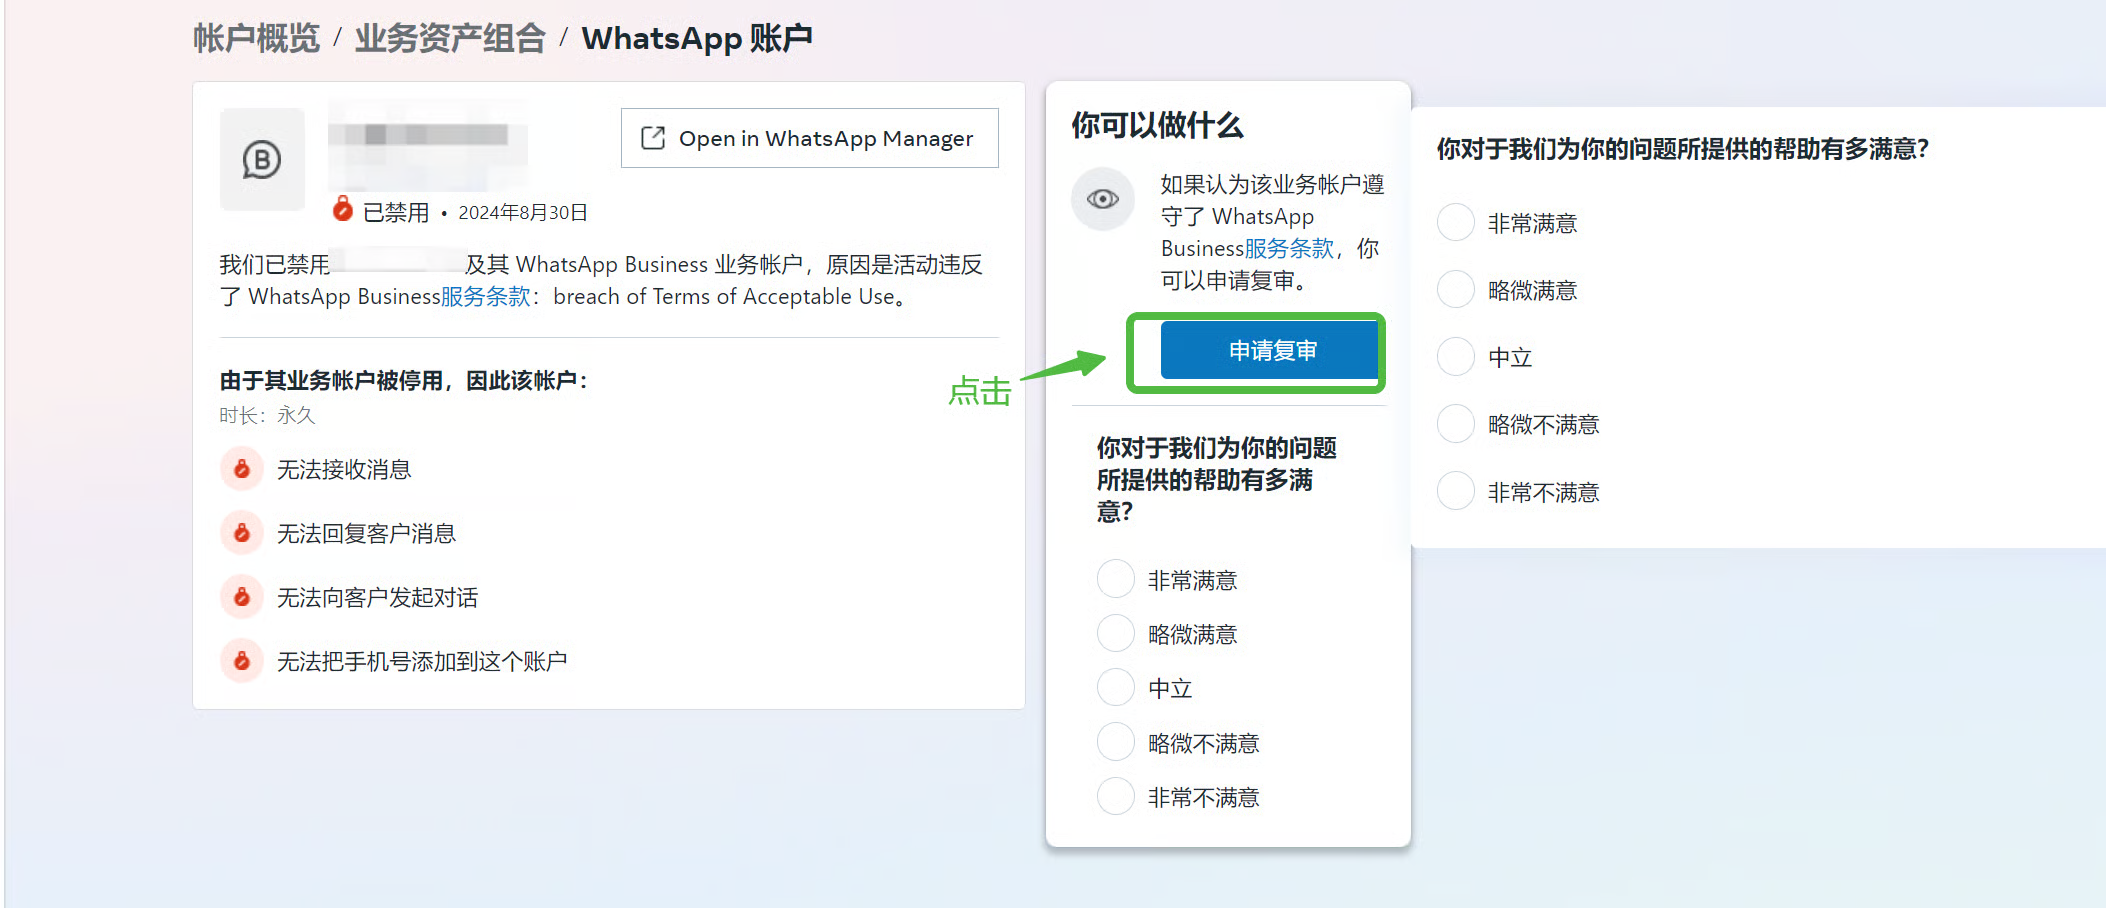Open 服务条款 link in 你可以做什么 panel

click(1289, 249)
